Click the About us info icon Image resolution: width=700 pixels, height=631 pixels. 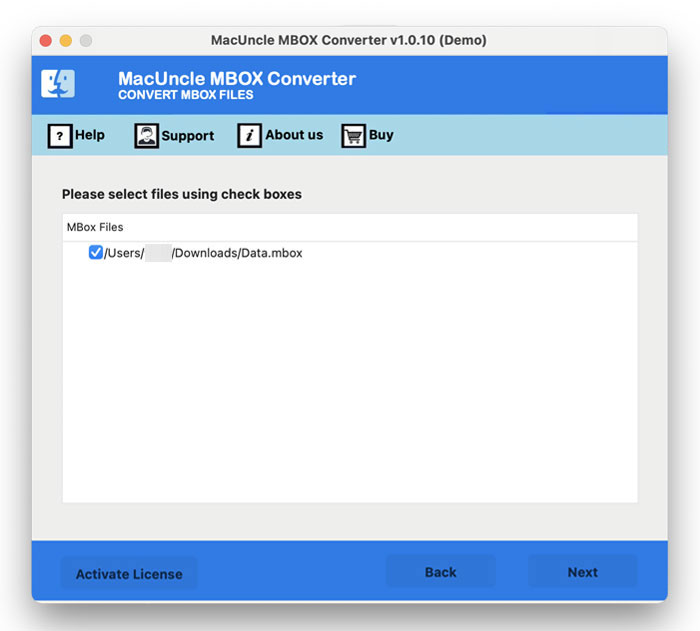click(249, 136)
